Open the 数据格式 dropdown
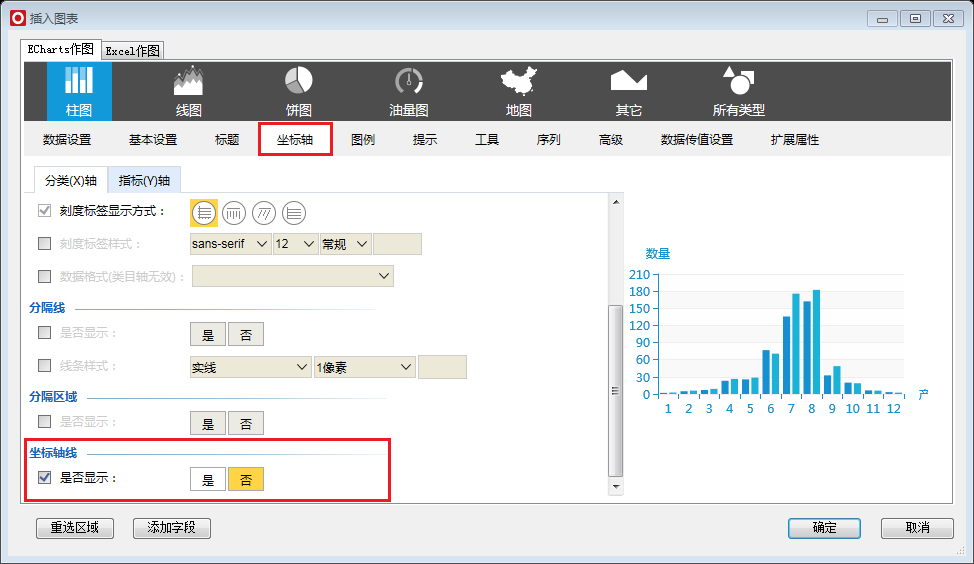Screen dimensions: 974x564 tap(293, 276)
